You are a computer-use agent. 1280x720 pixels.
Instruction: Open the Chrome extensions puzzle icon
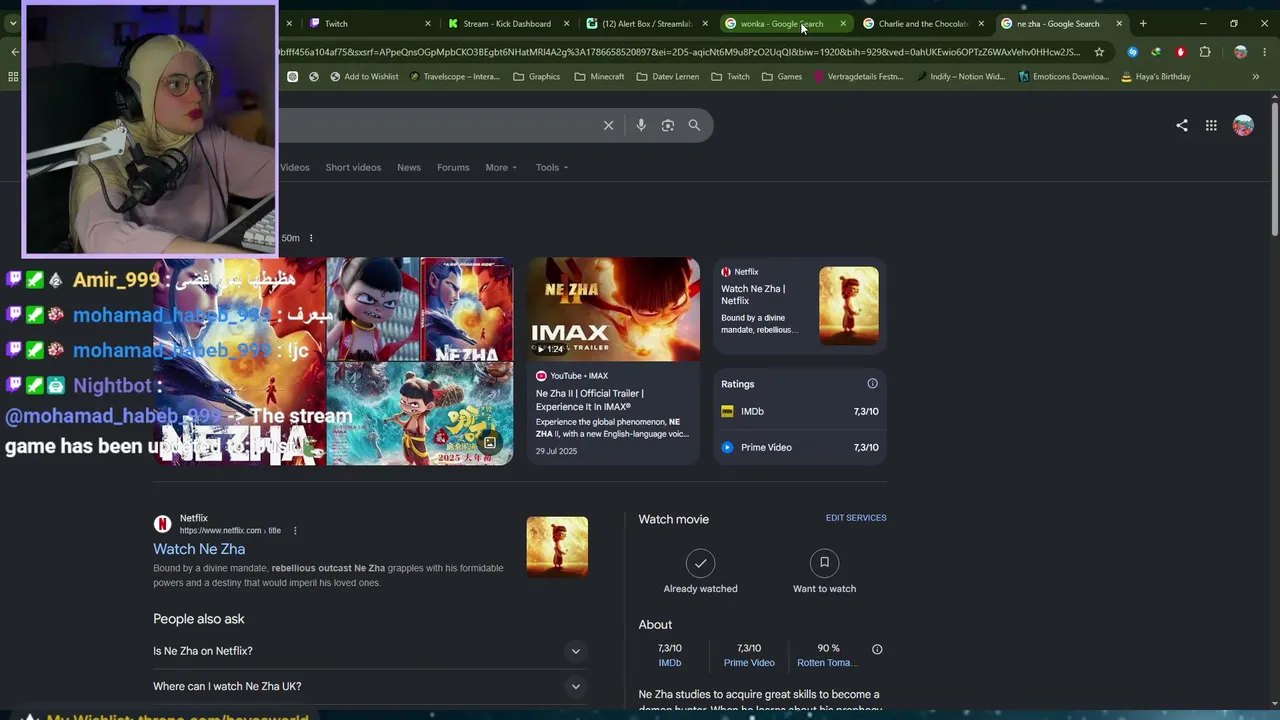point(1205,52)
